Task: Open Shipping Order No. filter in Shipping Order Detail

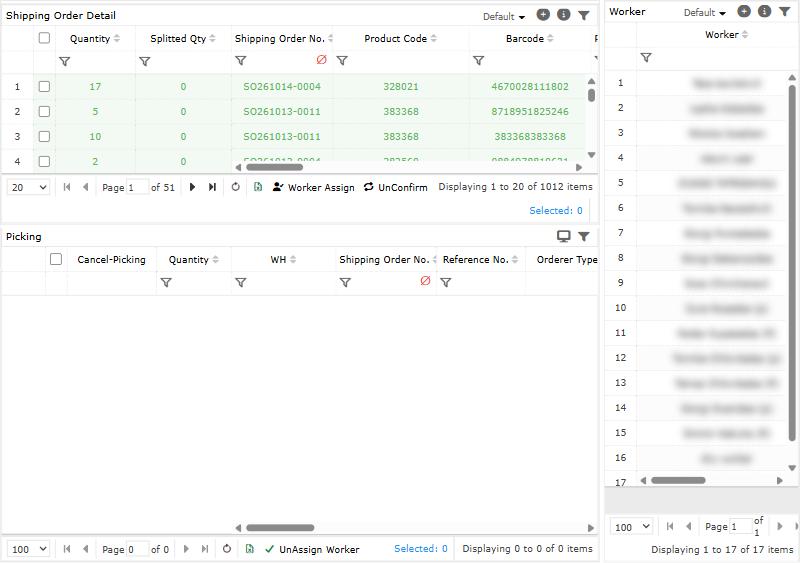Action: tap(241, 61)
